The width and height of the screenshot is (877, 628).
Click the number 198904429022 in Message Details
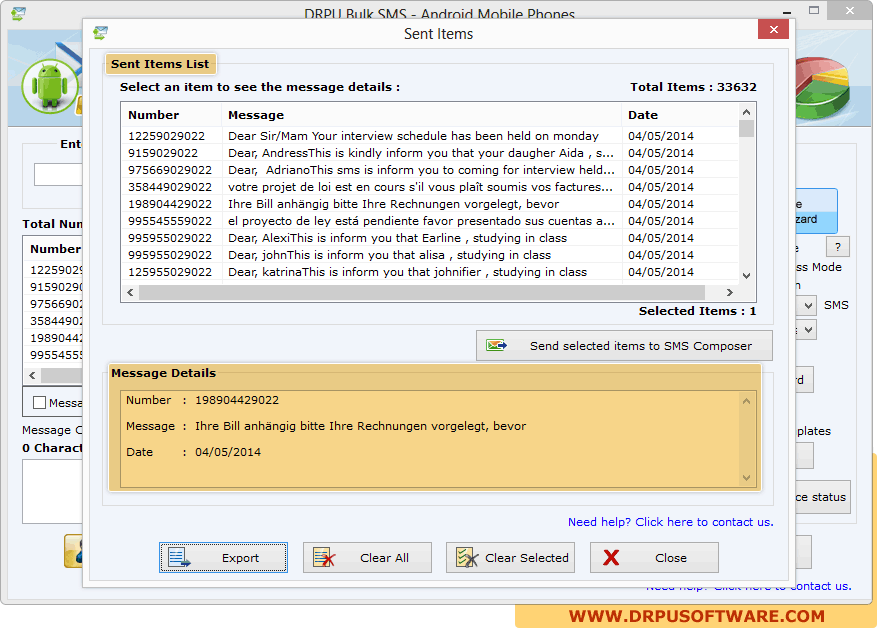tap(237, 400)
